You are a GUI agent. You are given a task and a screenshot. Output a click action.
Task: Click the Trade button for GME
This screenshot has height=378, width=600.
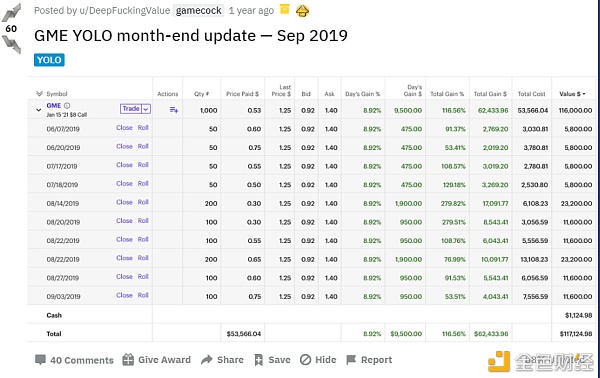(x=131, y=109)
